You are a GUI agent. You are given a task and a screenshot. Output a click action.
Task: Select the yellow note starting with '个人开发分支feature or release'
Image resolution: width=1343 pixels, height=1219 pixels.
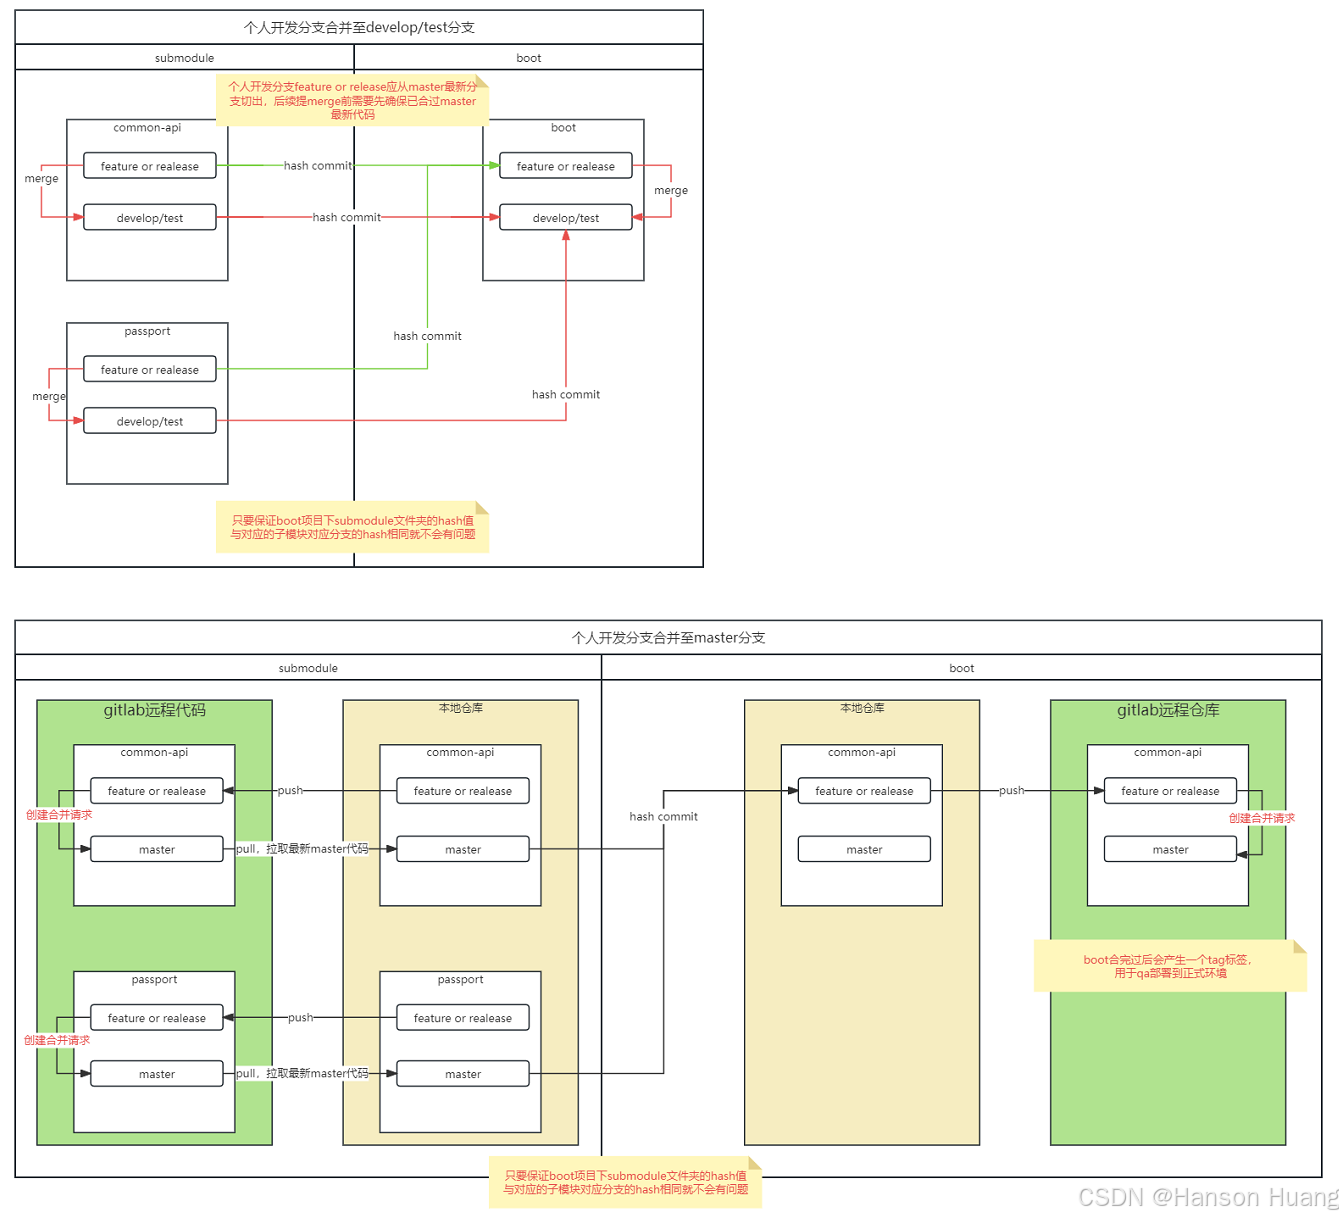pyautogui.click(x=352, y=100)
